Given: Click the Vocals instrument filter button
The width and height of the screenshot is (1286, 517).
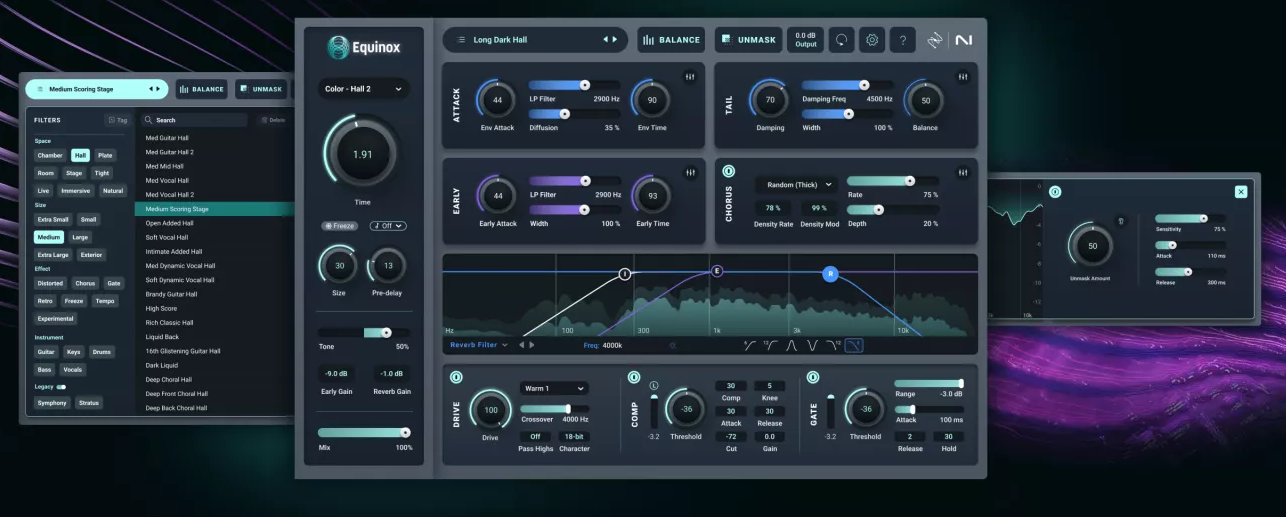Looking at the screenshot, I should (73, 369).
